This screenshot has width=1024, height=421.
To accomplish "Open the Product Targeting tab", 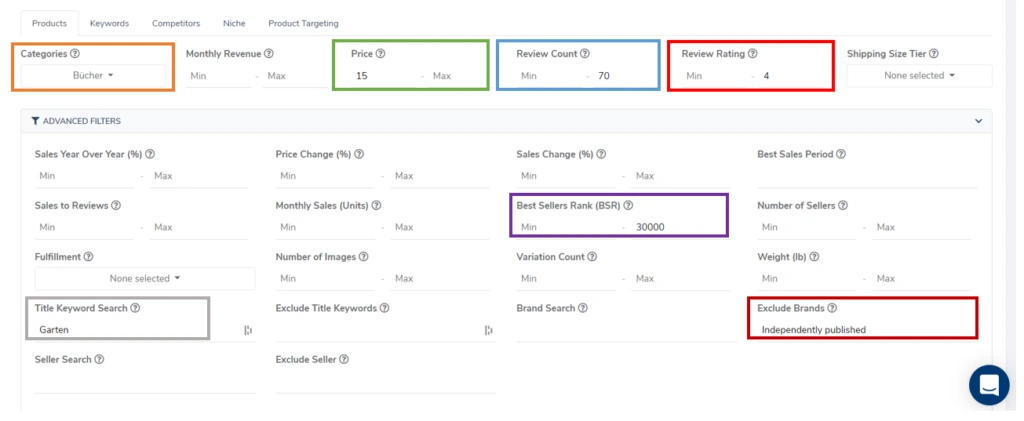I will [x=303, y=23].
